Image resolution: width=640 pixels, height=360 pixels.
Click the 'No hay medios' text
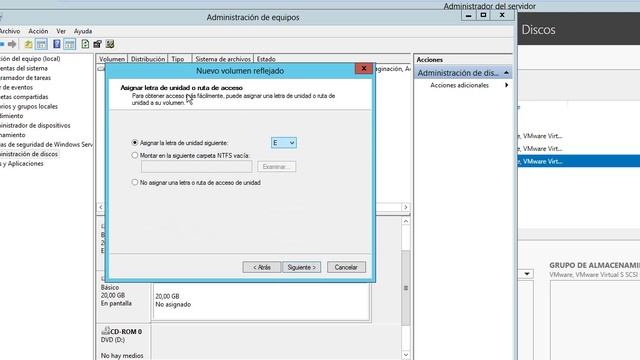coord(122,356)
